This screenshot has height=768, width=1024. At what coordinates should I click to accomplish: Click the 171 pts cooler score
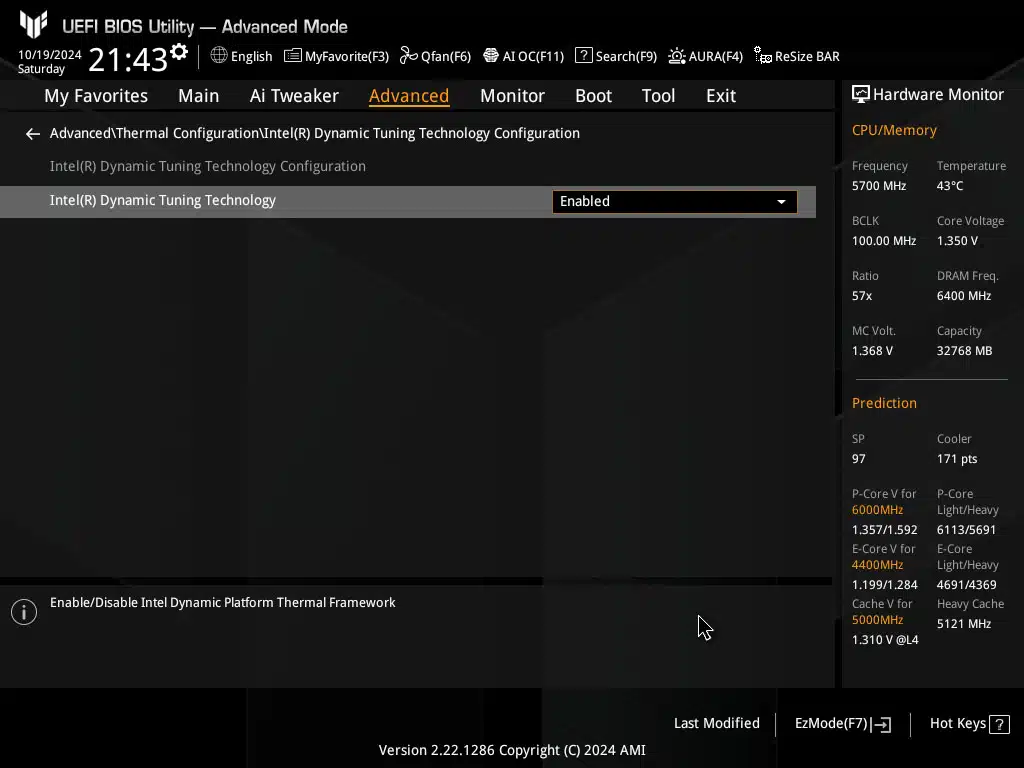957,459
